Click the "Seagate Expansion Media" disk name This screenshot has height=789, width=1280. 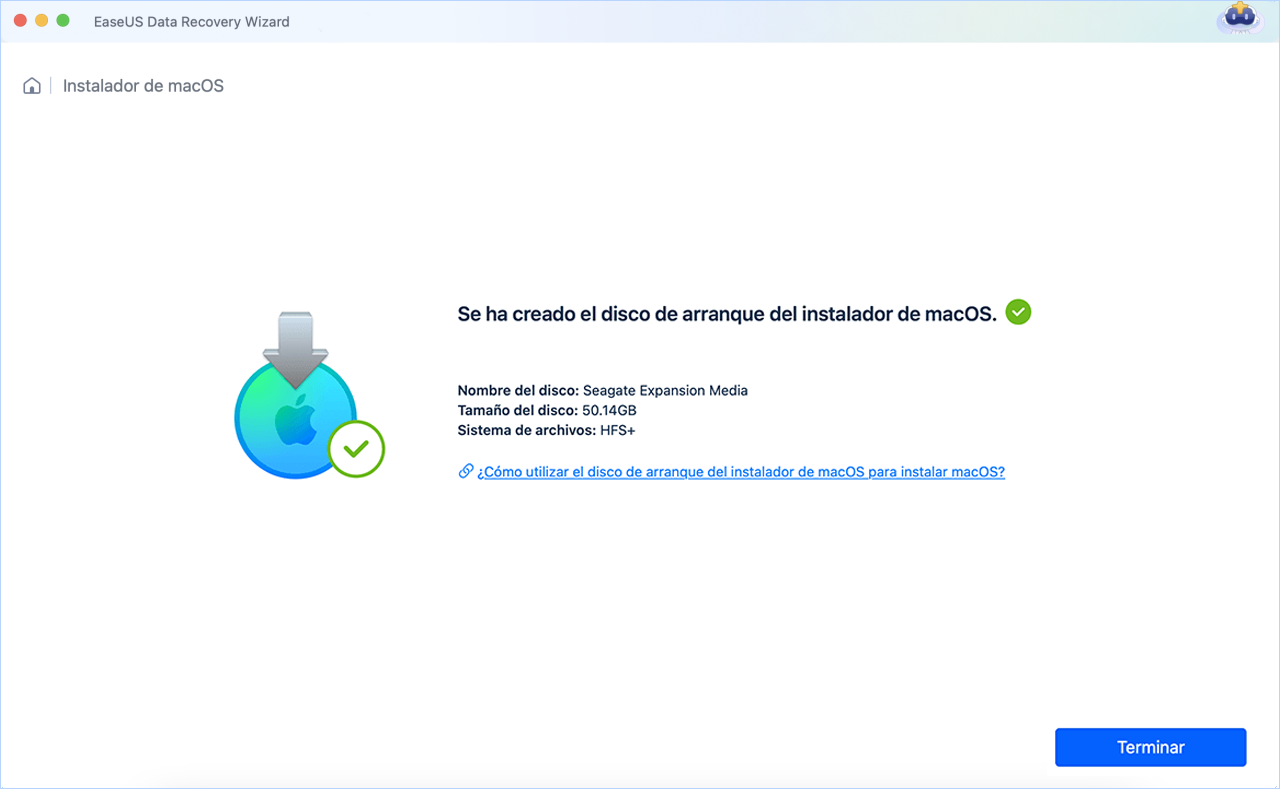click(x=665, y=390)
